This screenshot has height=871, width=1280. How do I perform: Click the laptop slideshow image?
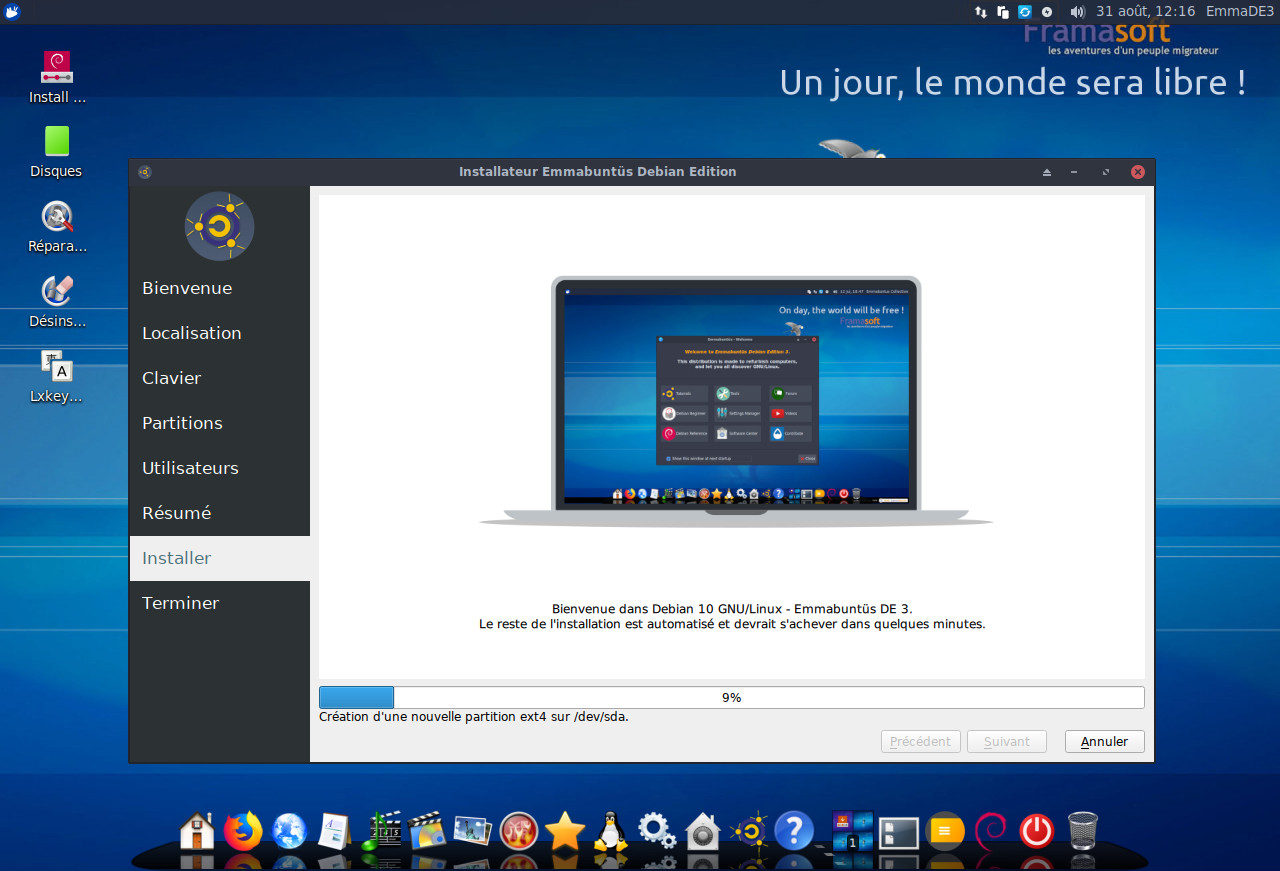click(736, 402)
